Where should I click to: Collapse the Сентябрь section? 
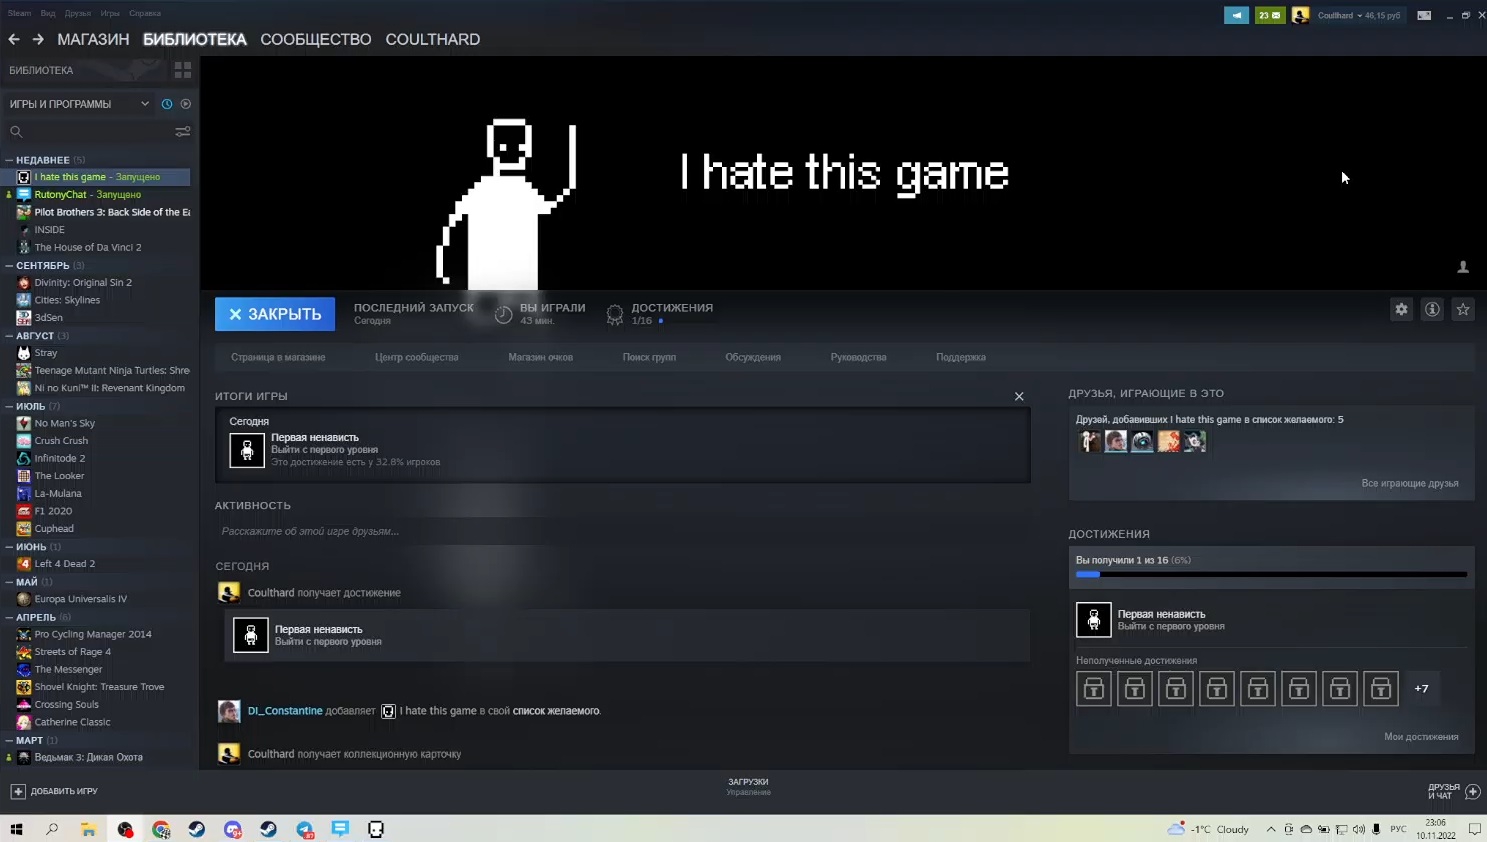(9, 266)
